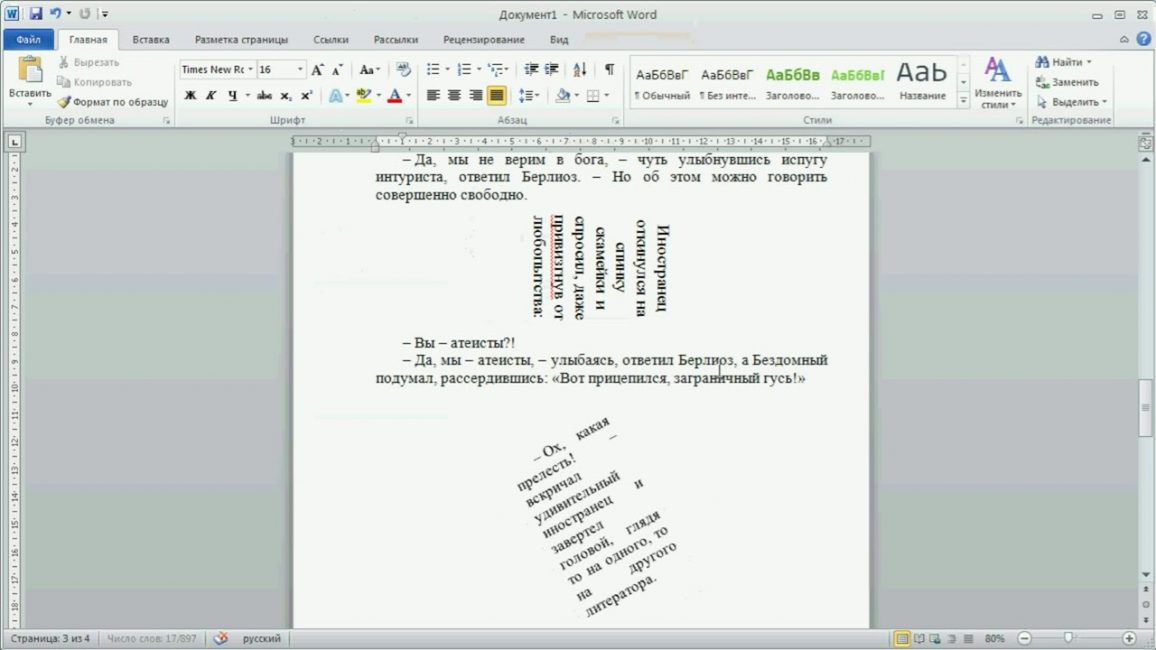Switch to Вид tab

point(559,40)
